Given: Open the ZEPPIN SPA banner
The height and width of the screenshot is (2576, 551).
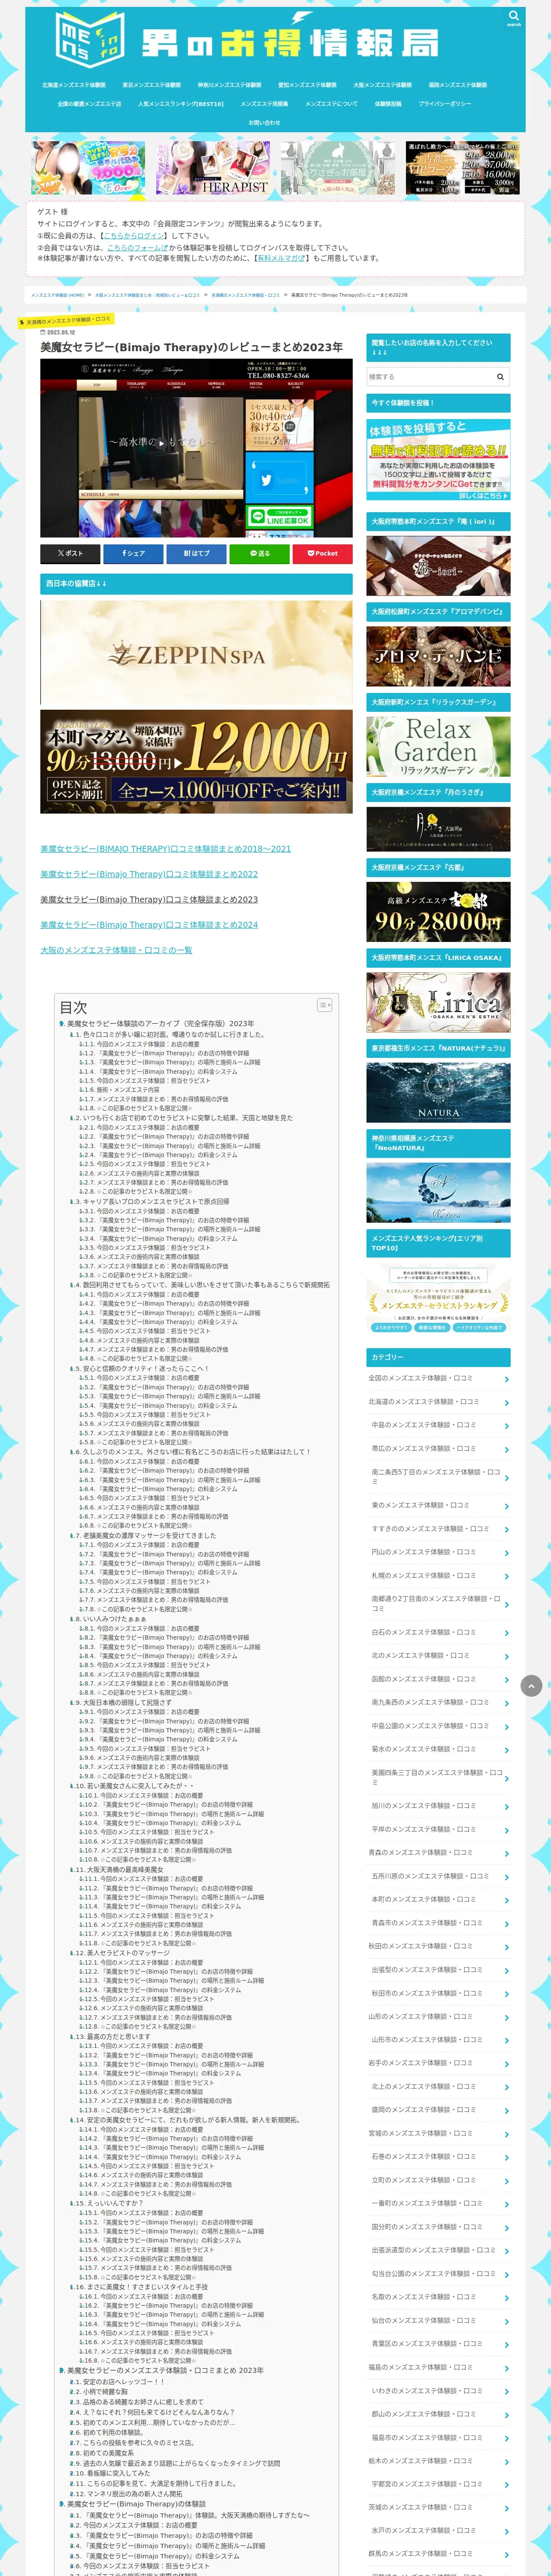Looking at the screenshot, I should 196,653.
